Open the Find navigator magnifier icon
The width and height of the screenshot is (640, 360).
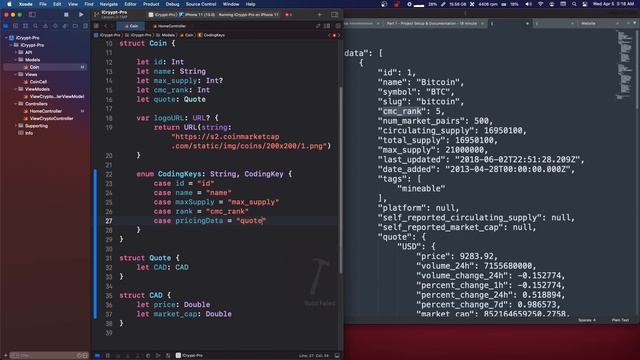[x=36, y=26]
